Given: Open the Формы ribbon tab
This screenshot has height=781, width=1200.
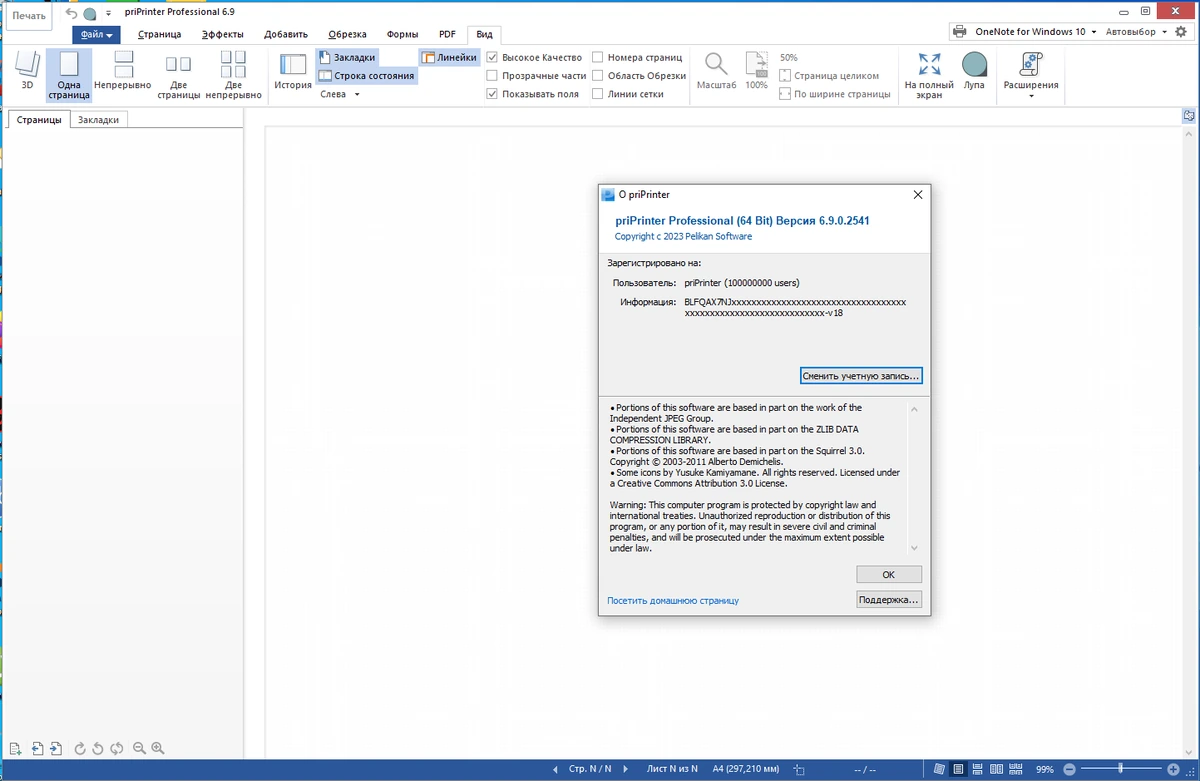Looking at the screenshot, I should pyautogui.click(x=403, y=34).
